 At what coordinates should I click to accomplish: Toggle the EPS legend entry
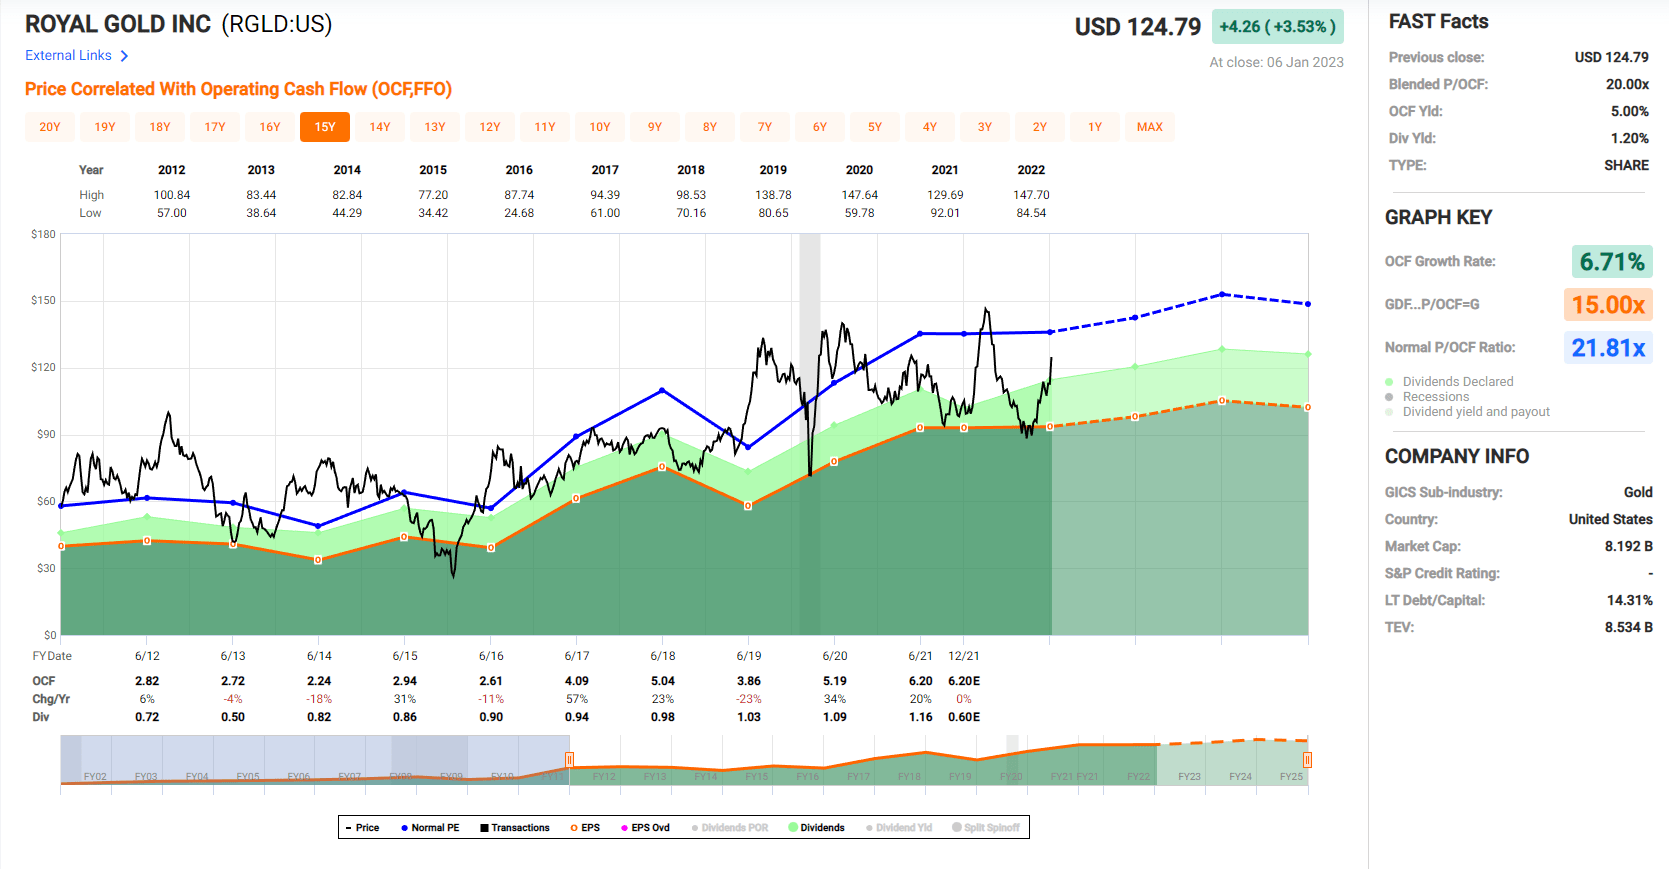tap(585, 828)
